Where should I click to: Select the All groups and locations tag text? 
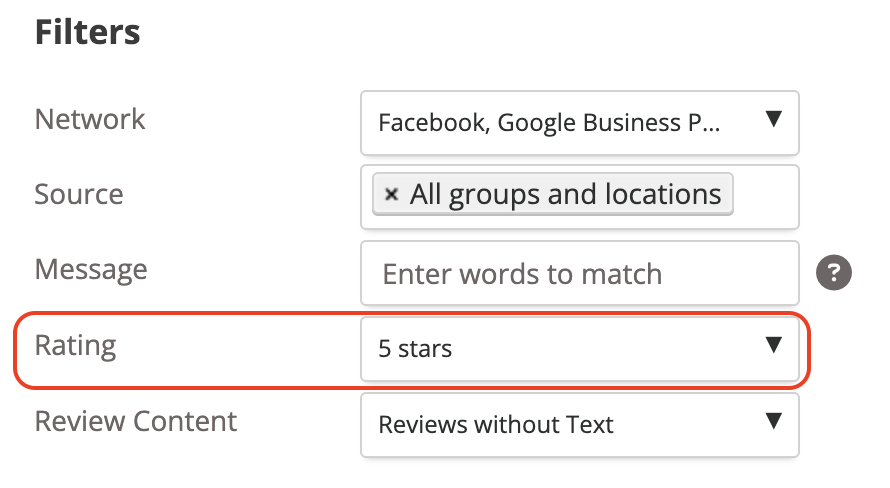click(x=565, y=195)
